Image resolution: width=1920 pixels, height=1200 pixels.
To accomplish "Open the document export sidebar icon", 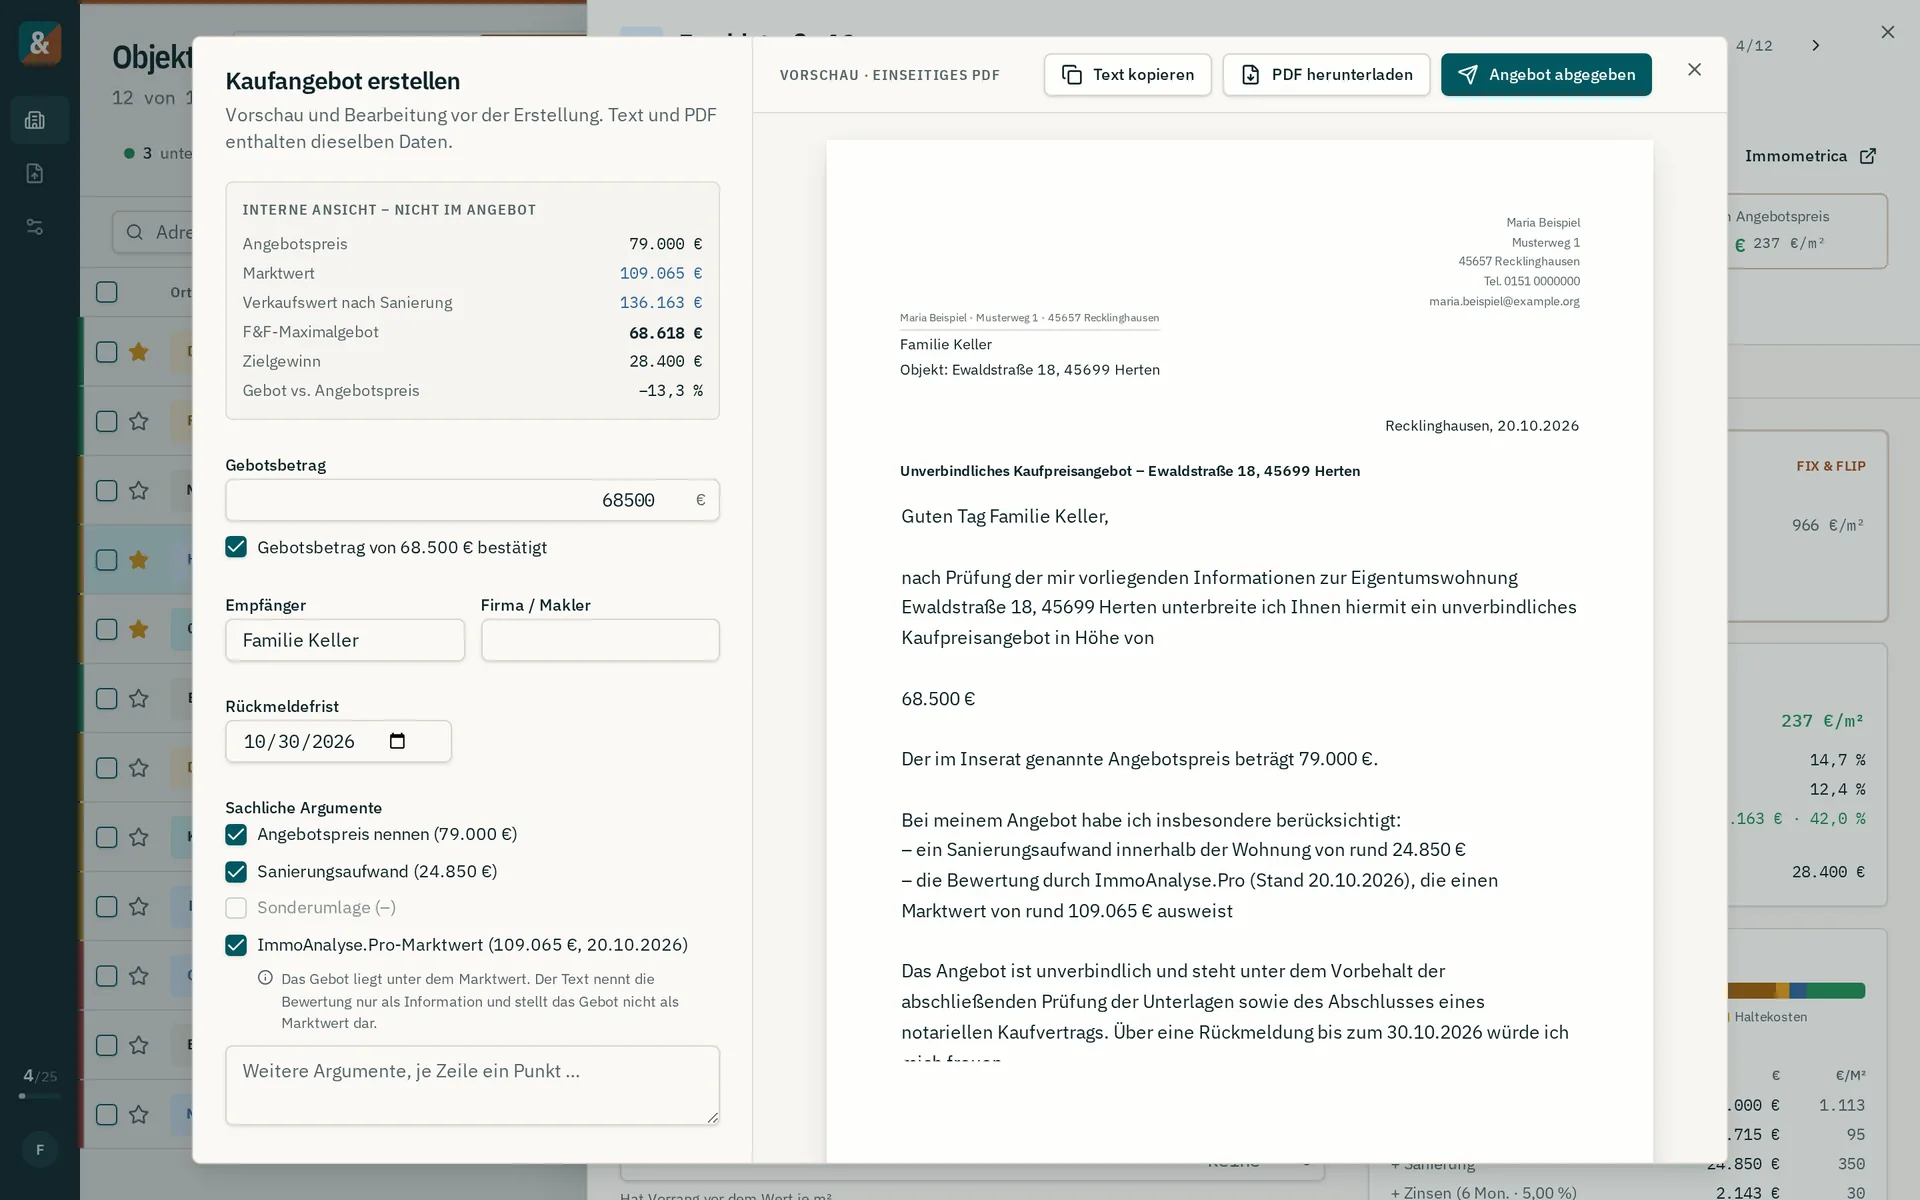I will (x=35, y=173).
